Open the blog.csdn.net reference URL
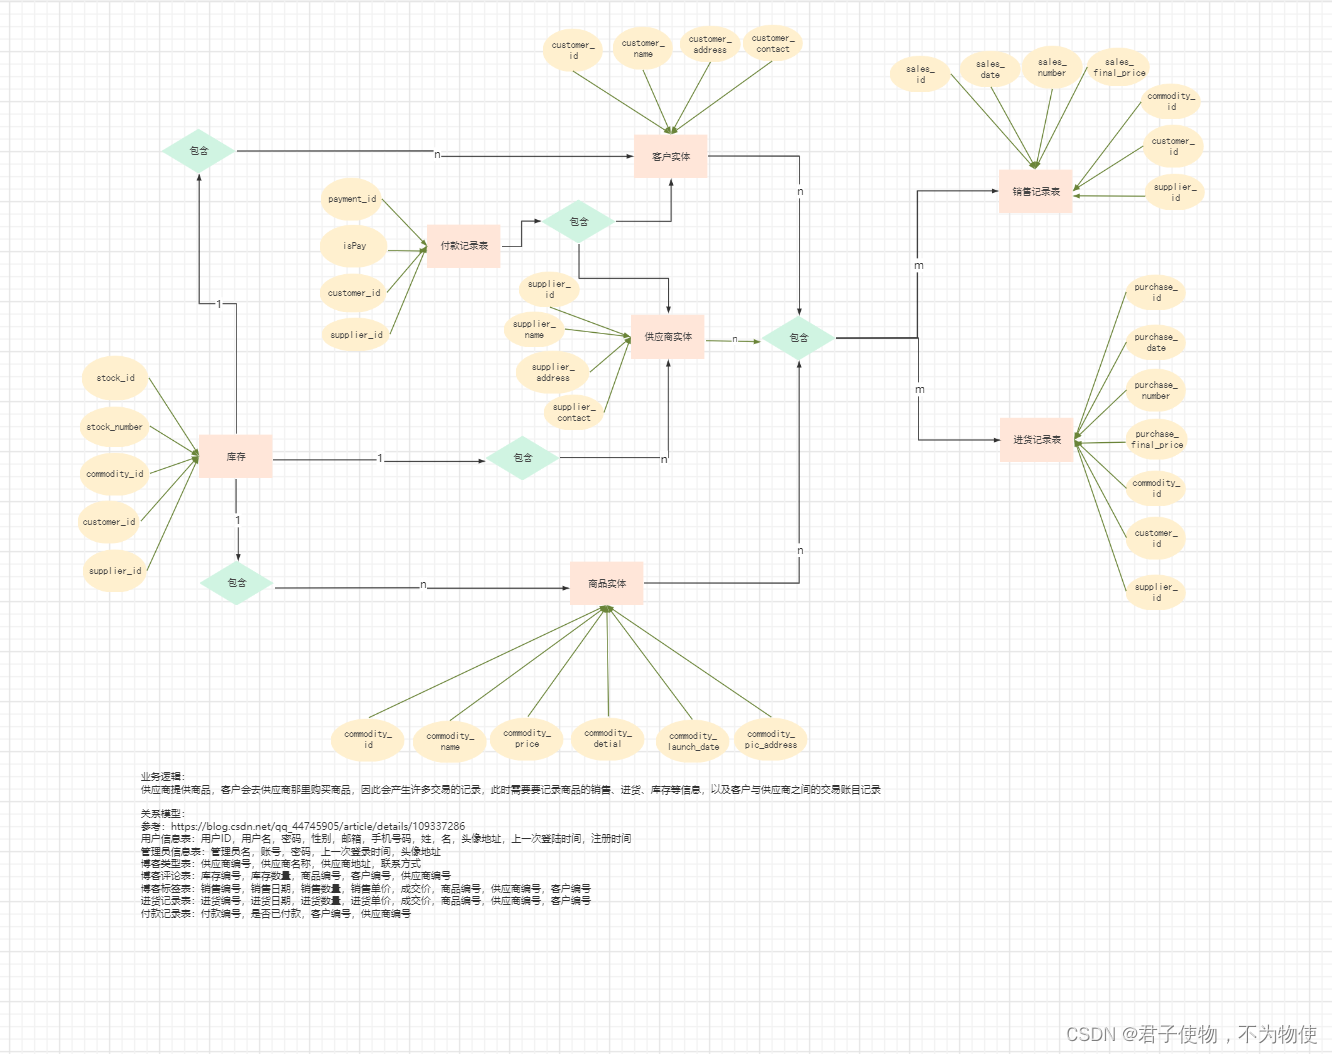 click(x=318, y=826)
